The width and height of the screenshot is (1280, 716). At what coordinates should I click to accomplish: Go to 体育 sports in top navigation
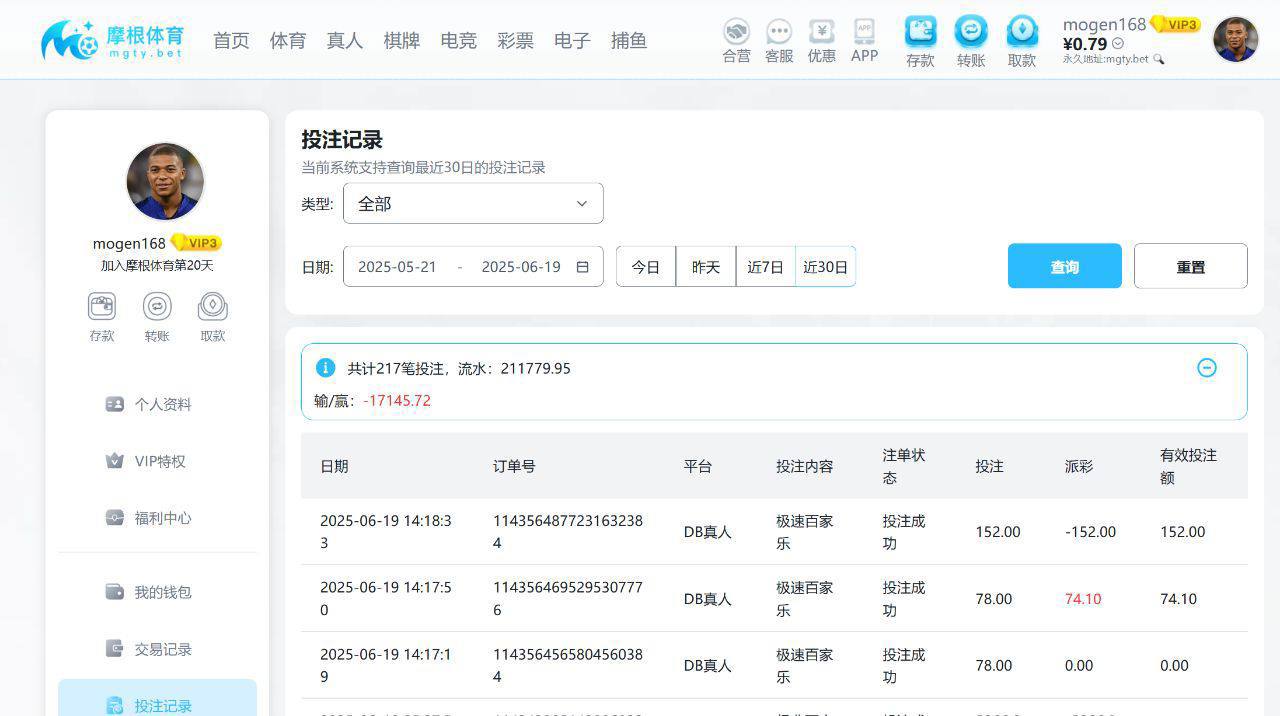[288, 41]
